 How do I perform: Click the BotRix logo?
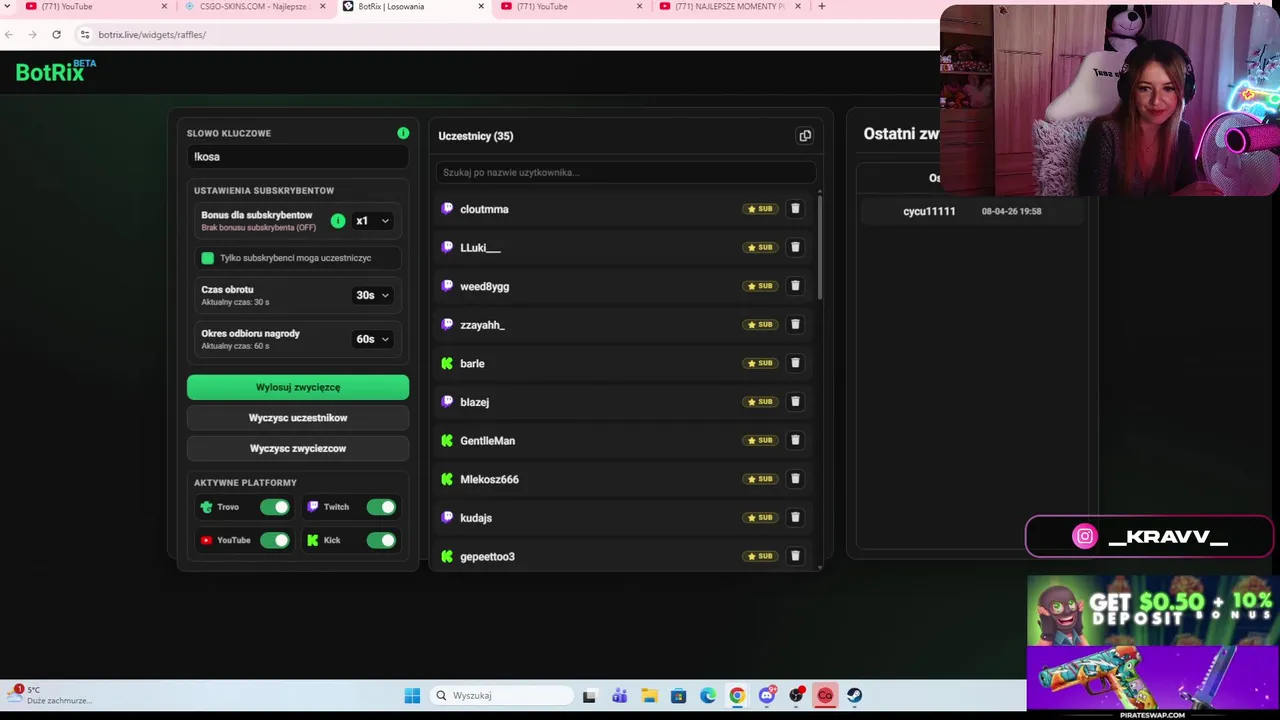(x=56, y=71)
